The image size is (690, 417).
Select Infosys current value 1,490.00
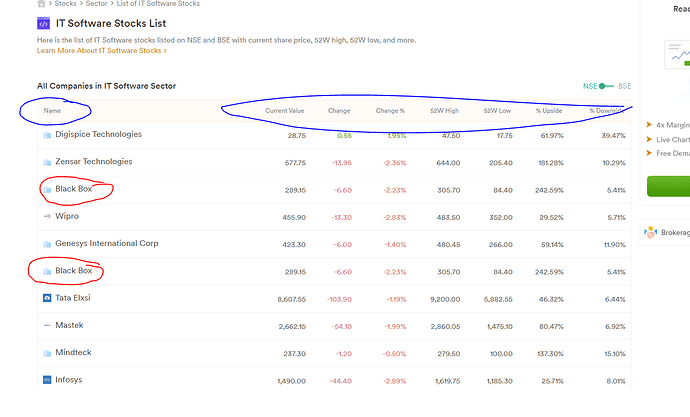coord(291,381)
